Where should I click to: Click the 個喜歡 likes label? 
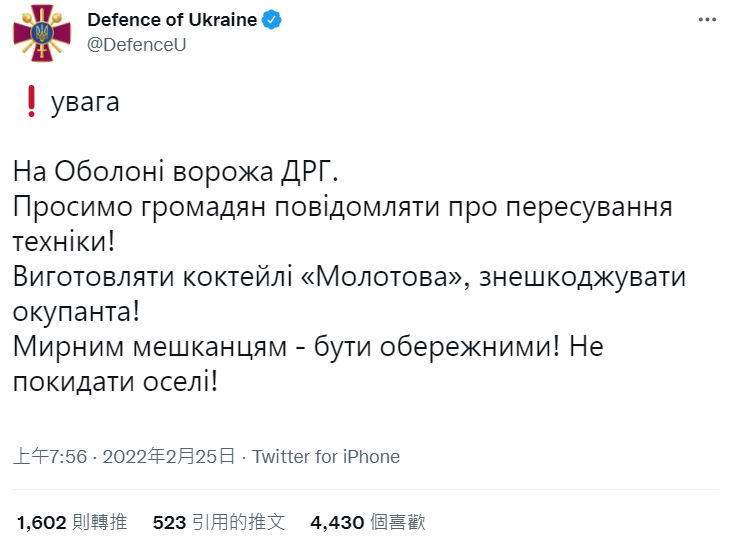coord(398,522)
